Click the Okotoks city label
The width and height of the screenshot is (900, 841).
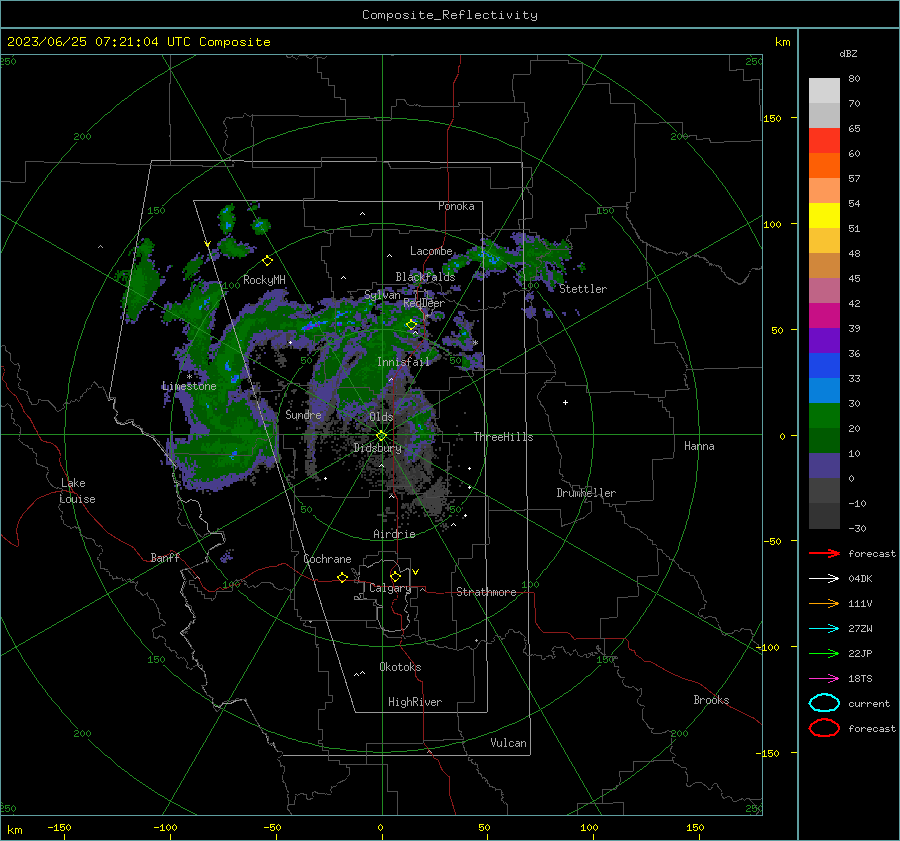tap(400, 667)
